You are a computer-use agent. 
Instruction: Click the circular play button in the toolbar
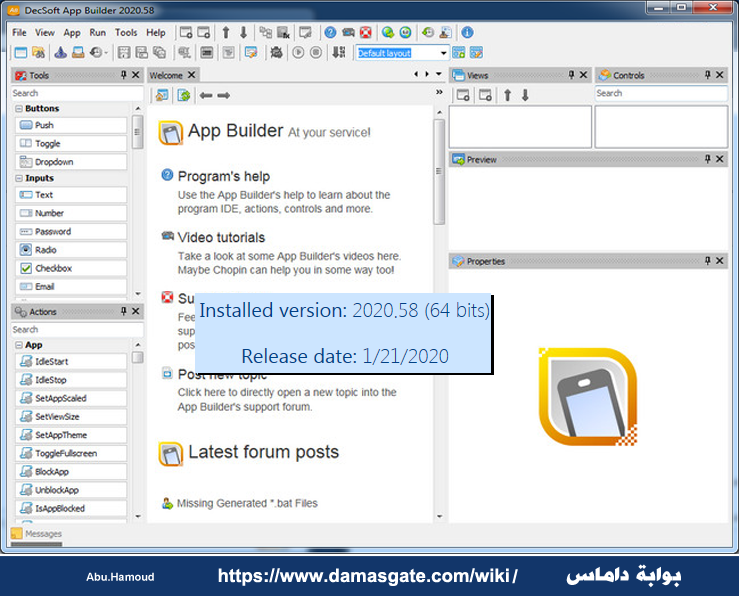click(x=298, y=52)
